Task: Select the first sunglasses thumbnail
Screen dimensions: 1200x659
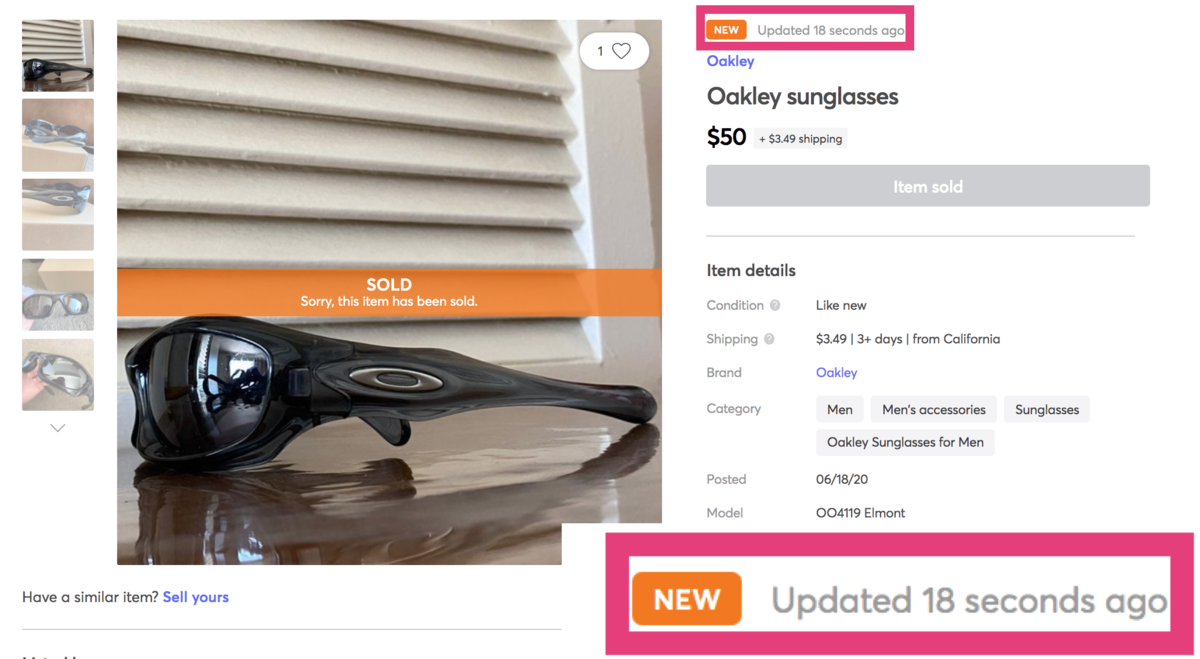Action: tap(58, 56)
